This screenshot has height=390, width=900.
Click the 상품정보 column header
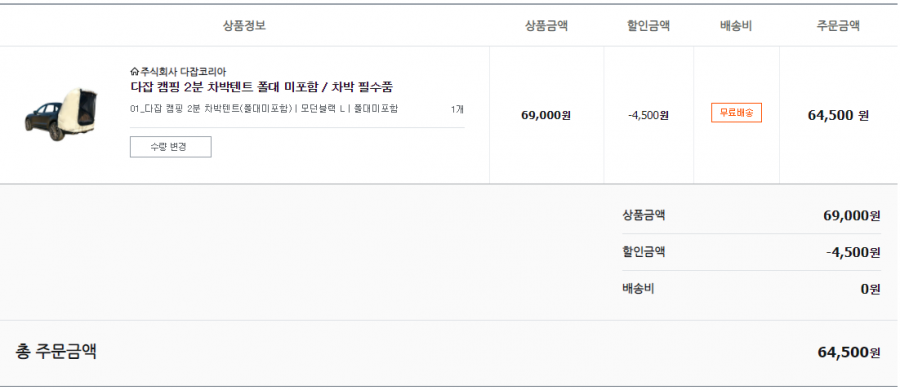click(245, 25)
